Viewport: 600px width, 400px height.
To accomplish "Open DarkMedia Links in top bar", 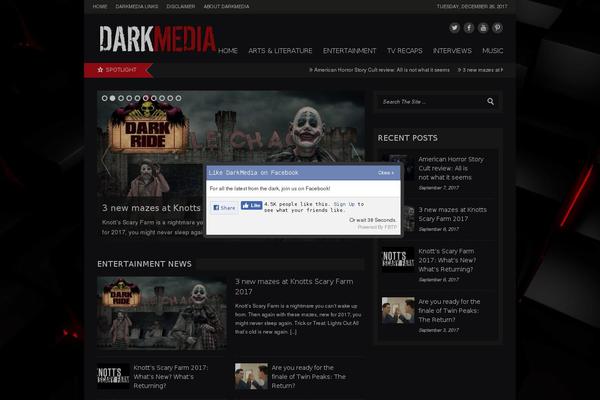I will pyautogui.click(x=137, y=7).
